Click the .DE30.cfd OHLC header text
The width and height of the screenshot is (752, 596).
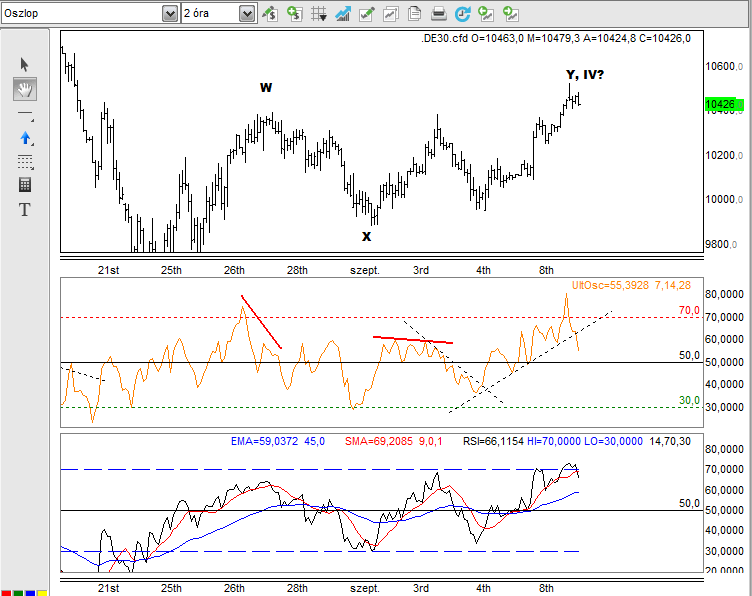click(x=556, y=38)
